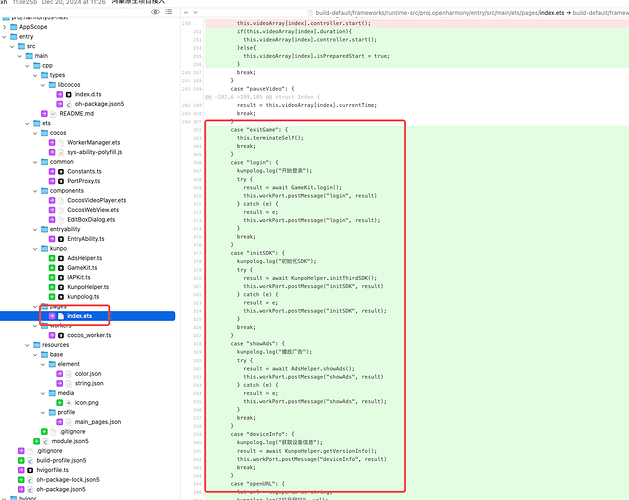Click the purple status badge beside index.d.ts
The image size is (629, 500).
point(59,94)
